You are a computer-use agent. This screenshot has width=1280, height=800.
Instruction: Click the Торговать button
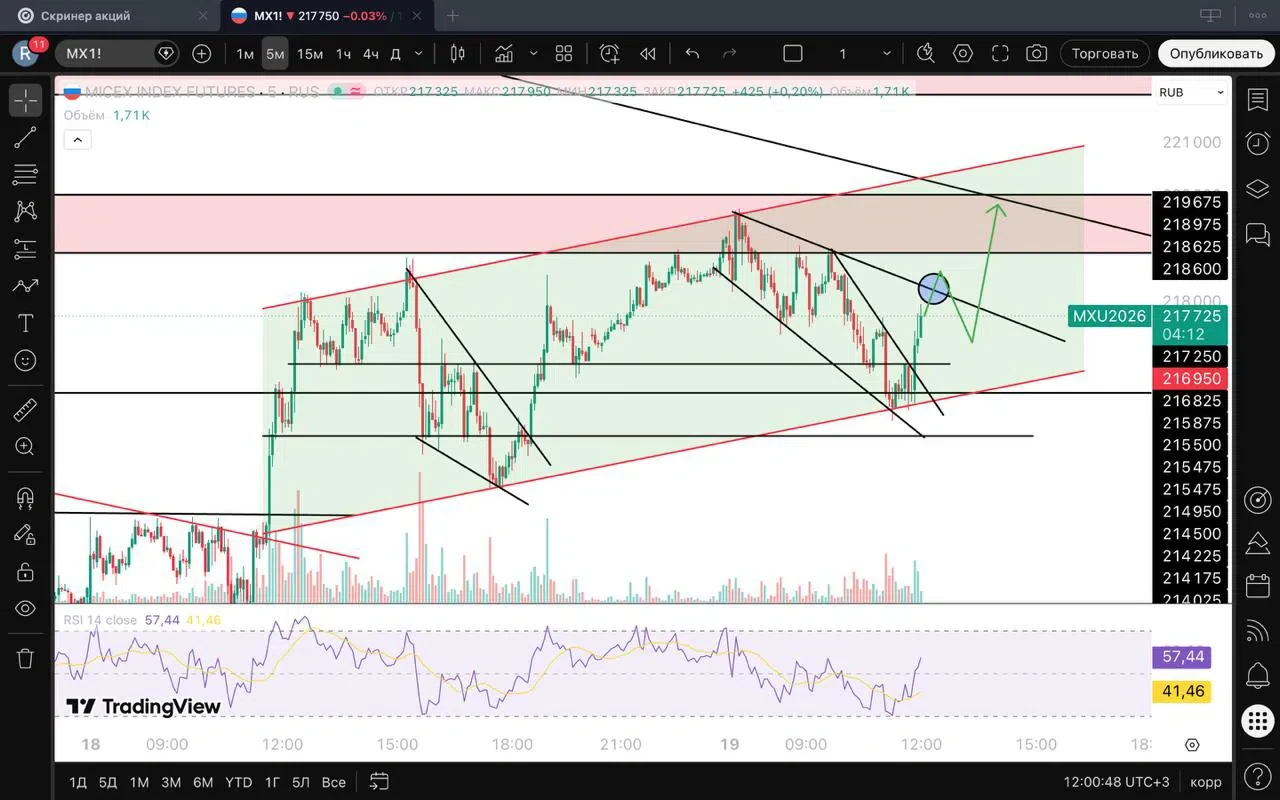pos(1105,53)
